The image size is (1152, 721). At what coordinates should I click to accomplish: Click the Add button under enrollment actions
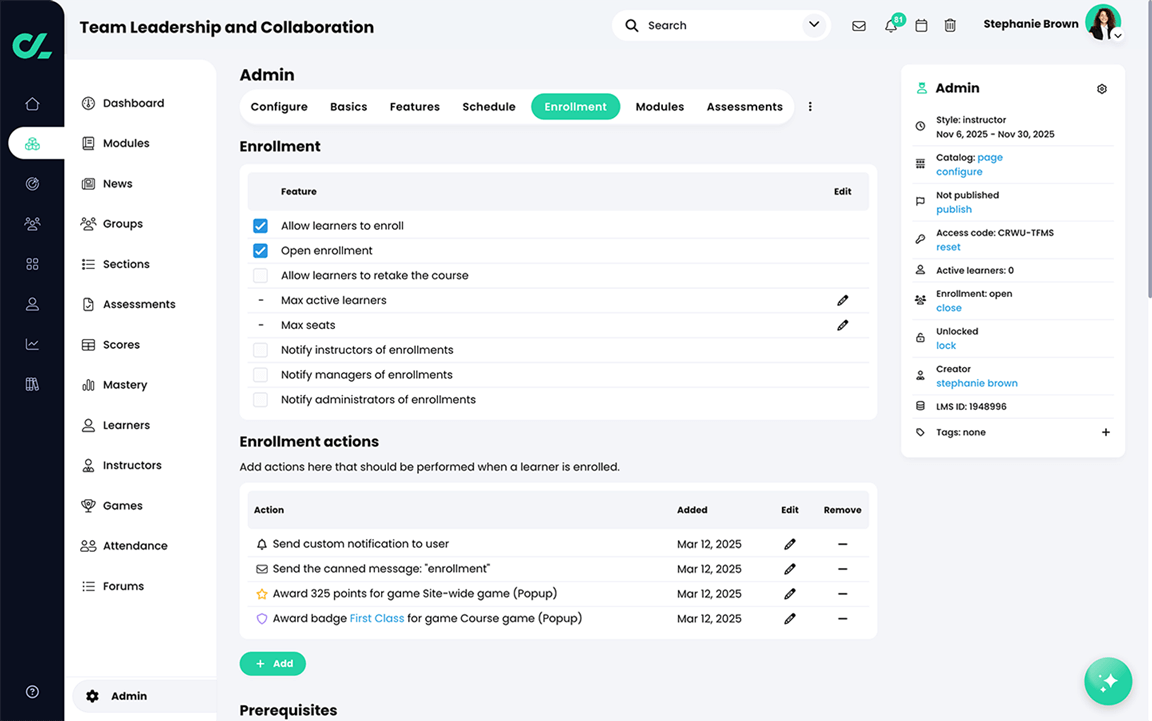pyautogui.click(x=272, y=663)
